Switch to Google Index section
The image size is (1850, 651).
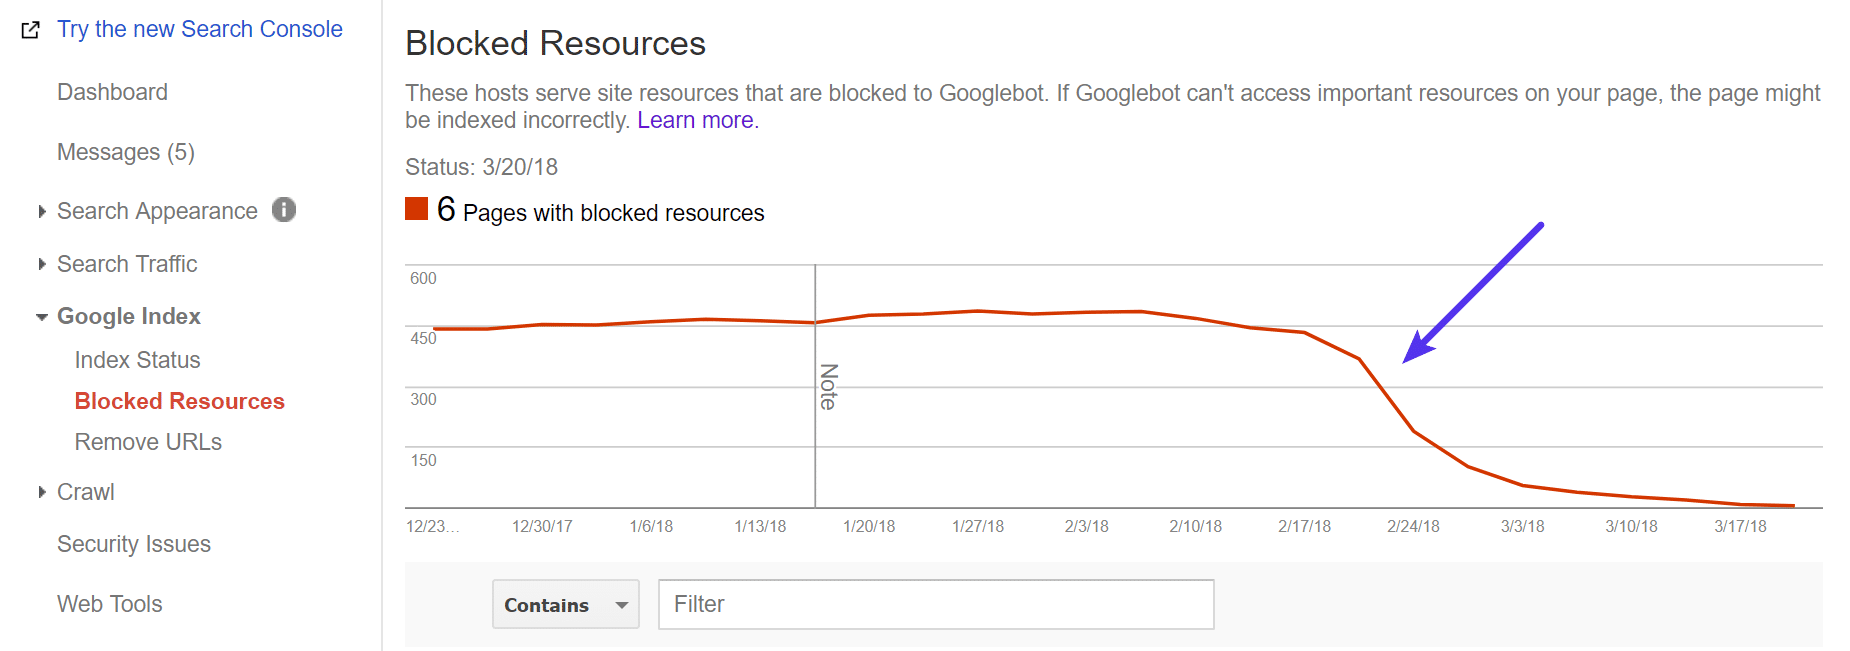click(x=129, y=316)
